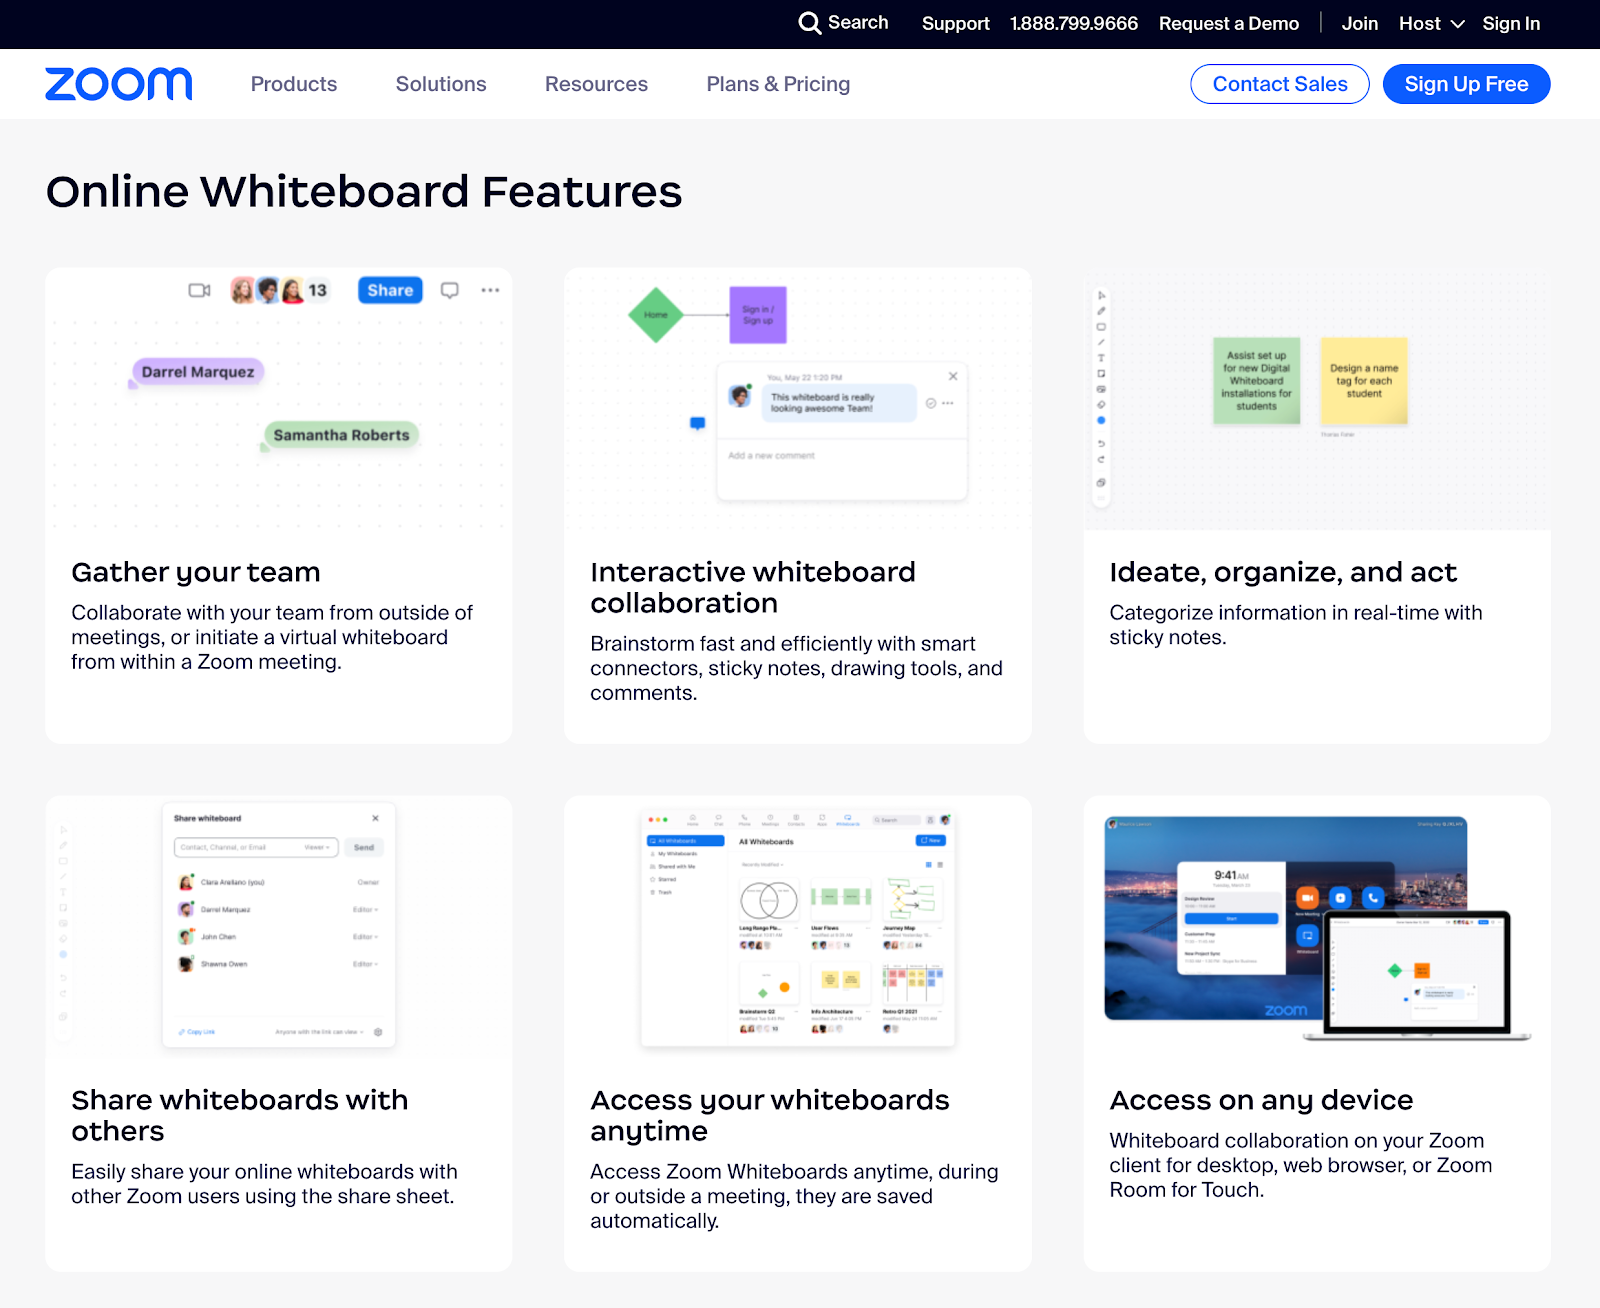Select All Whiteboards in the app sidebar

686,841
